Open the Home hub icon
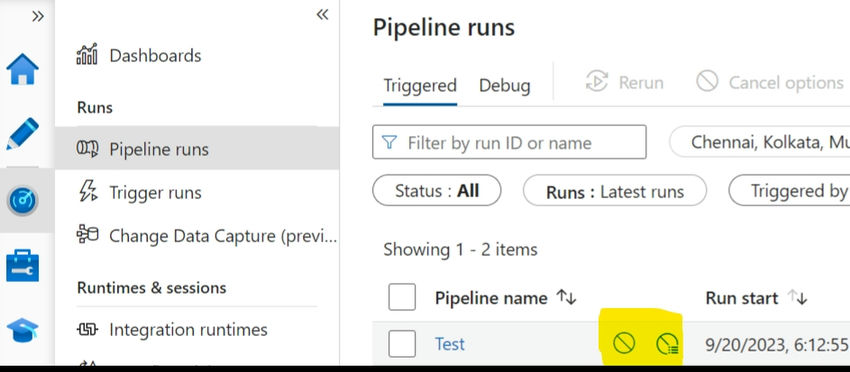850x372 pixels. (x=22, y=69)
